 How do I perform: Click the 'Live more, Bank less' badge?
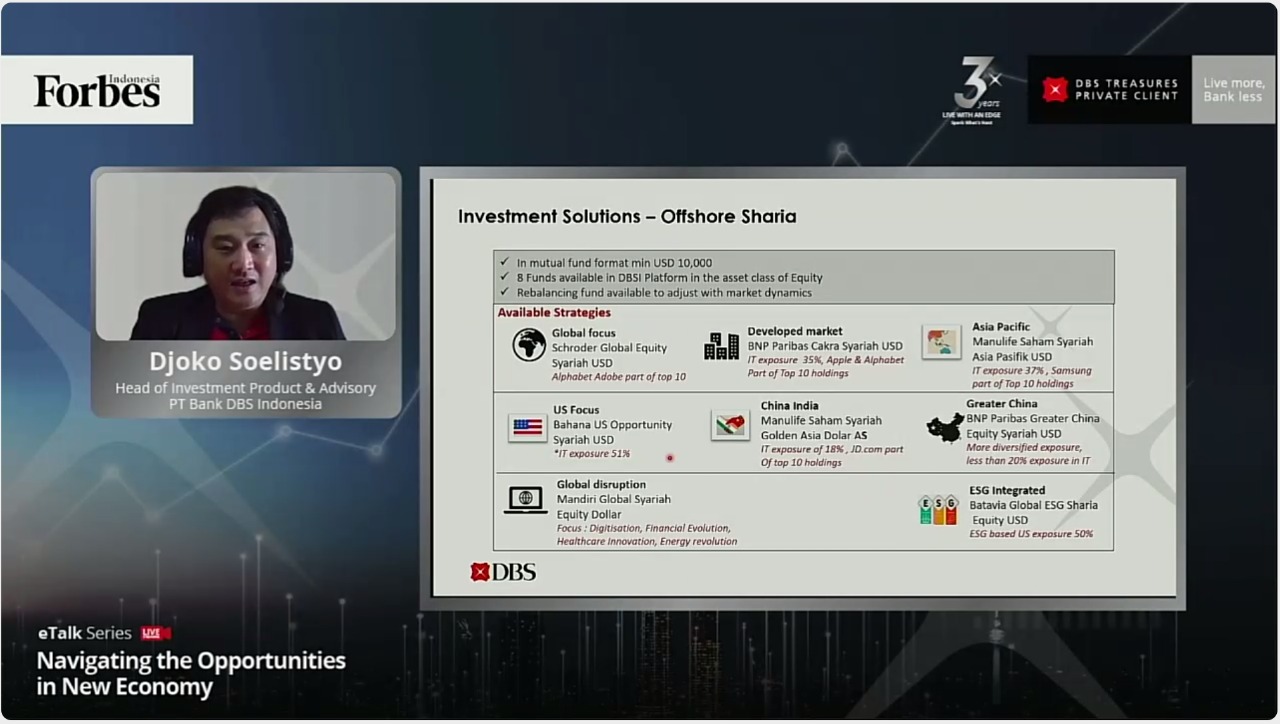click(x=1233, y=90)
